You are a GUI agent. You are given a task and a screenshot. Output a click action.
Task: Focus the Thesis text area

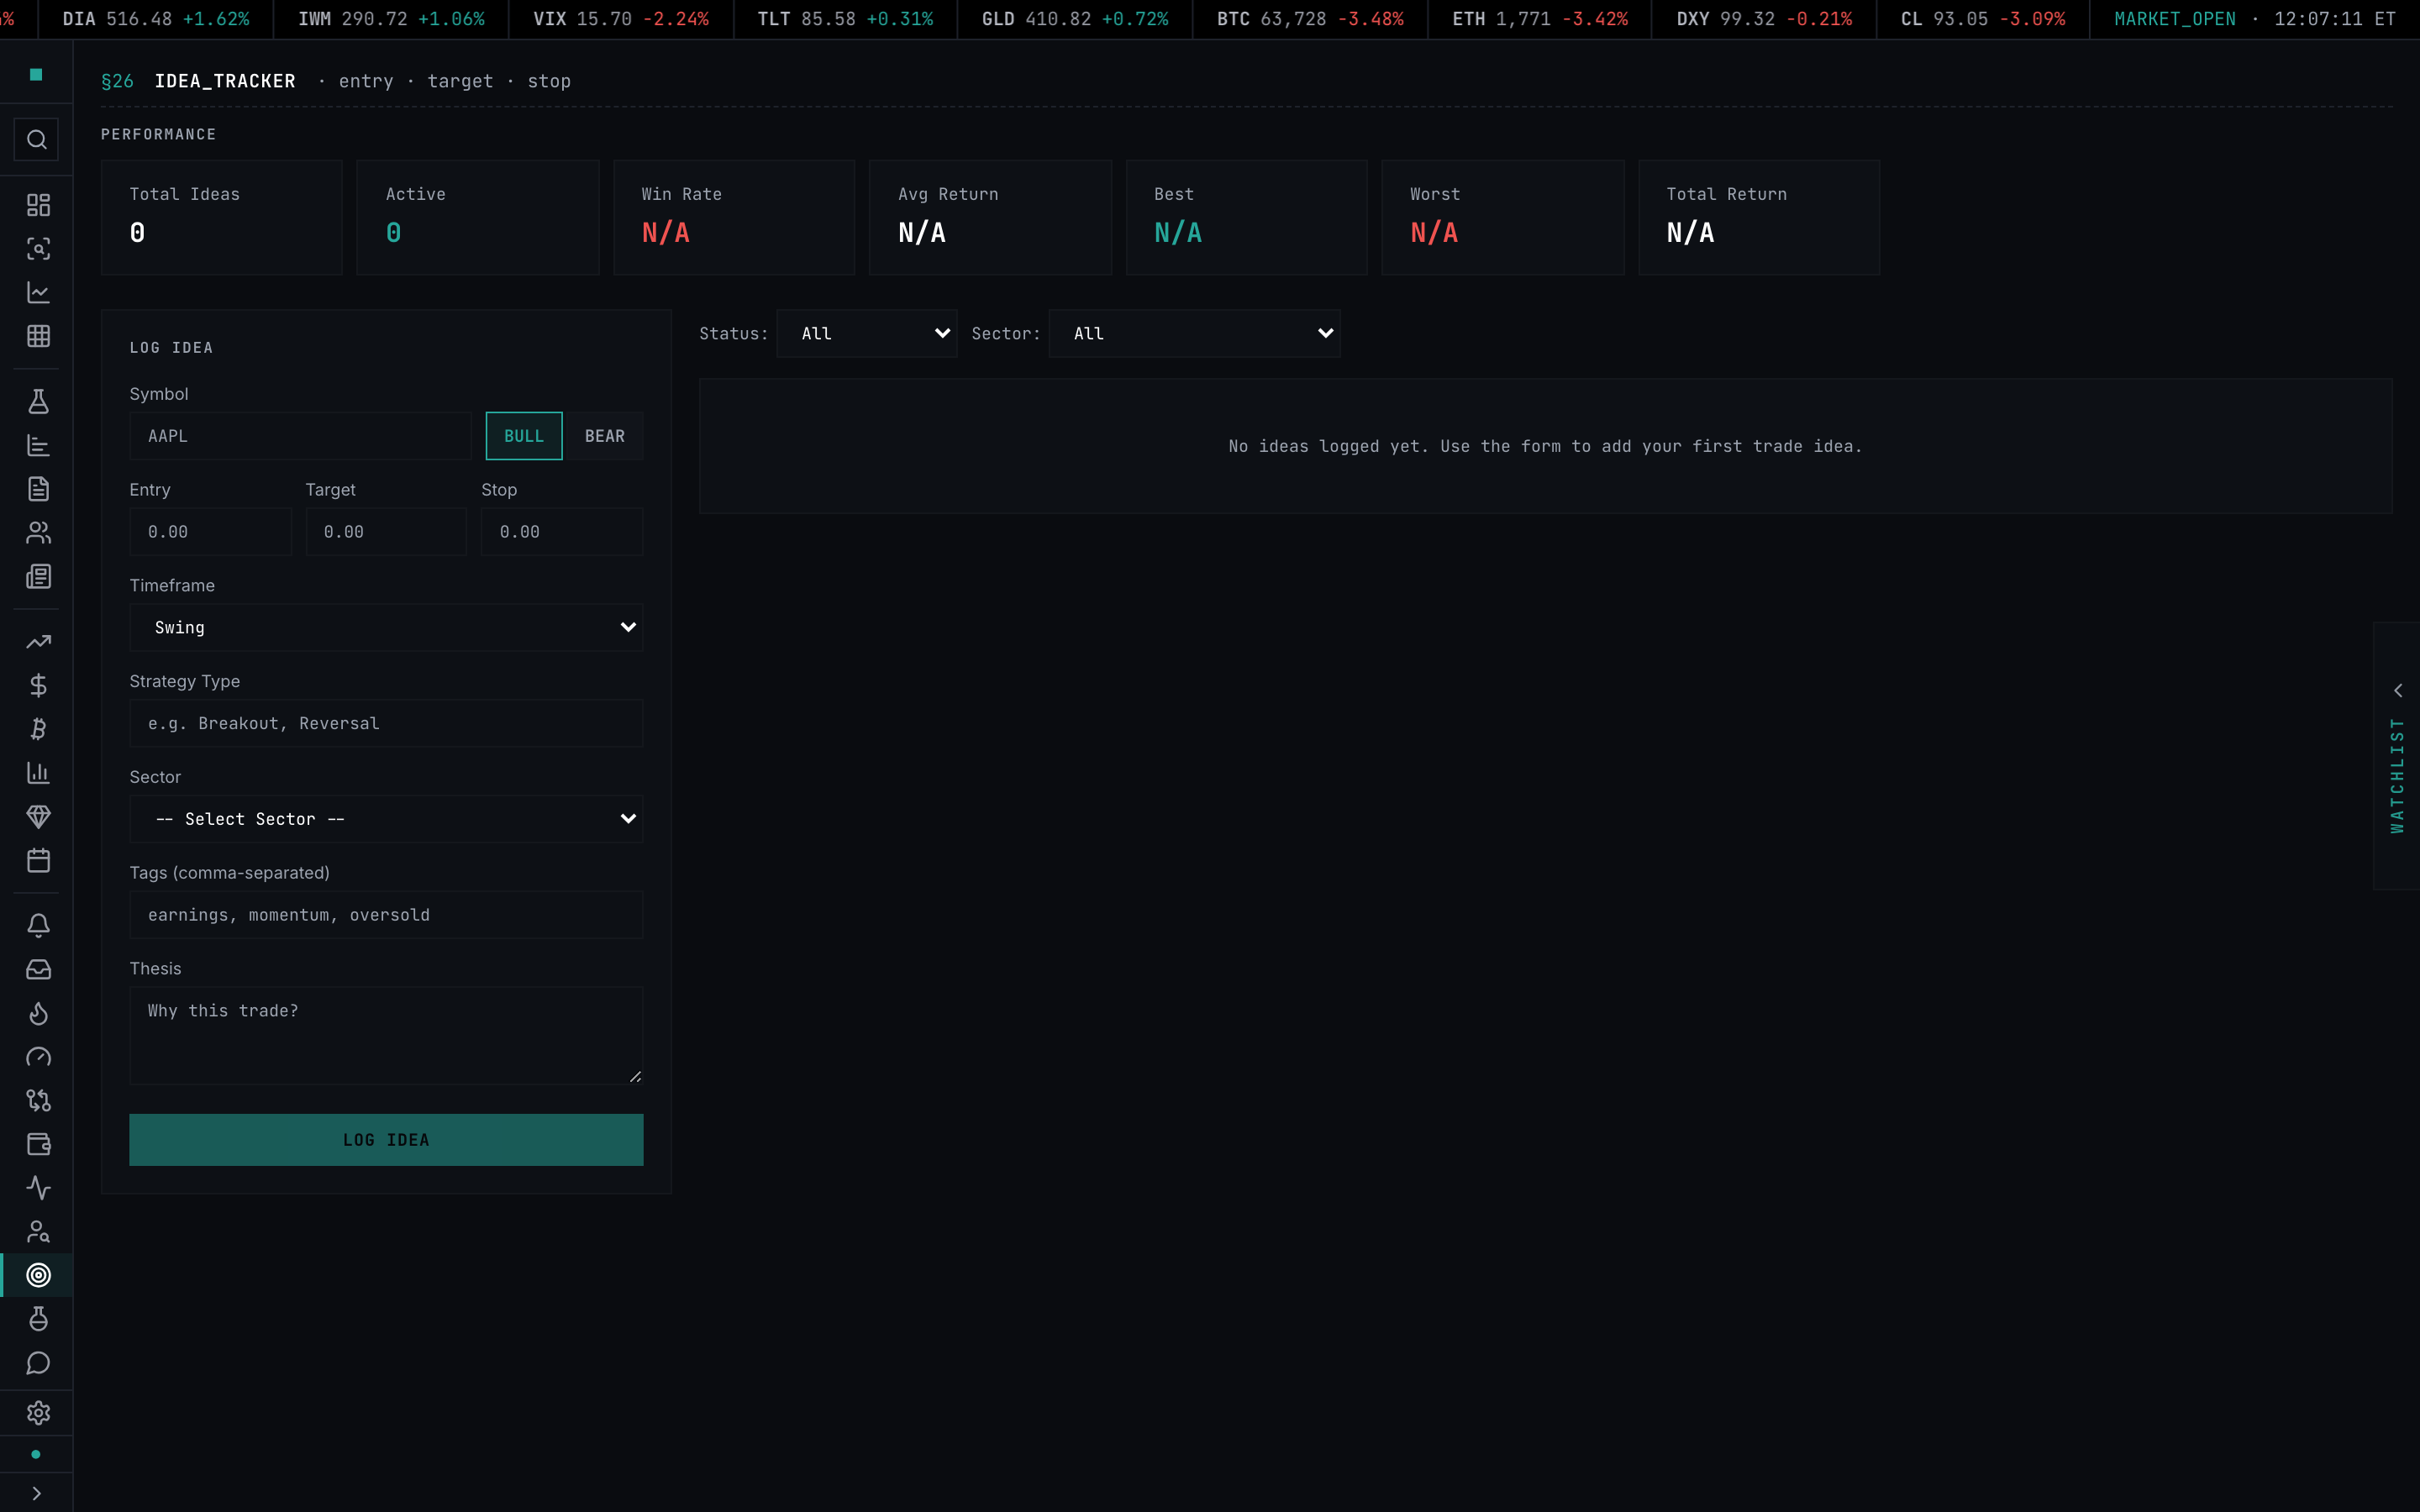pyautogui.click(x=386, y=1036)
